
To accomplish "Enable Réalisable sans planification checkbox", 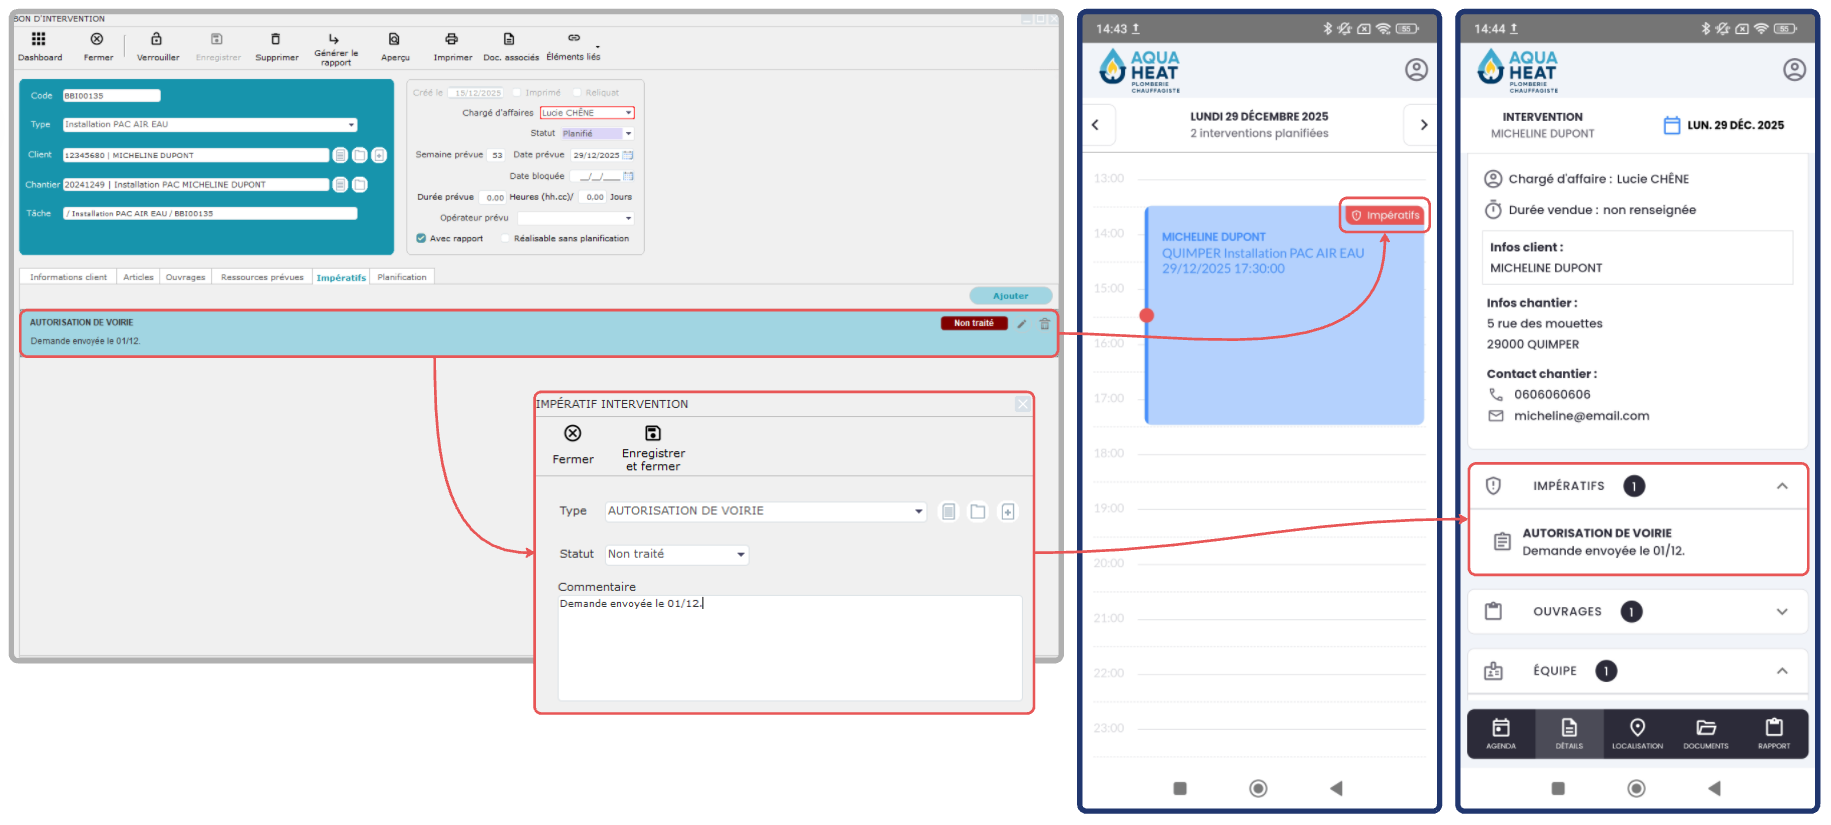I will pyautogui.click(x=505, y=239).
